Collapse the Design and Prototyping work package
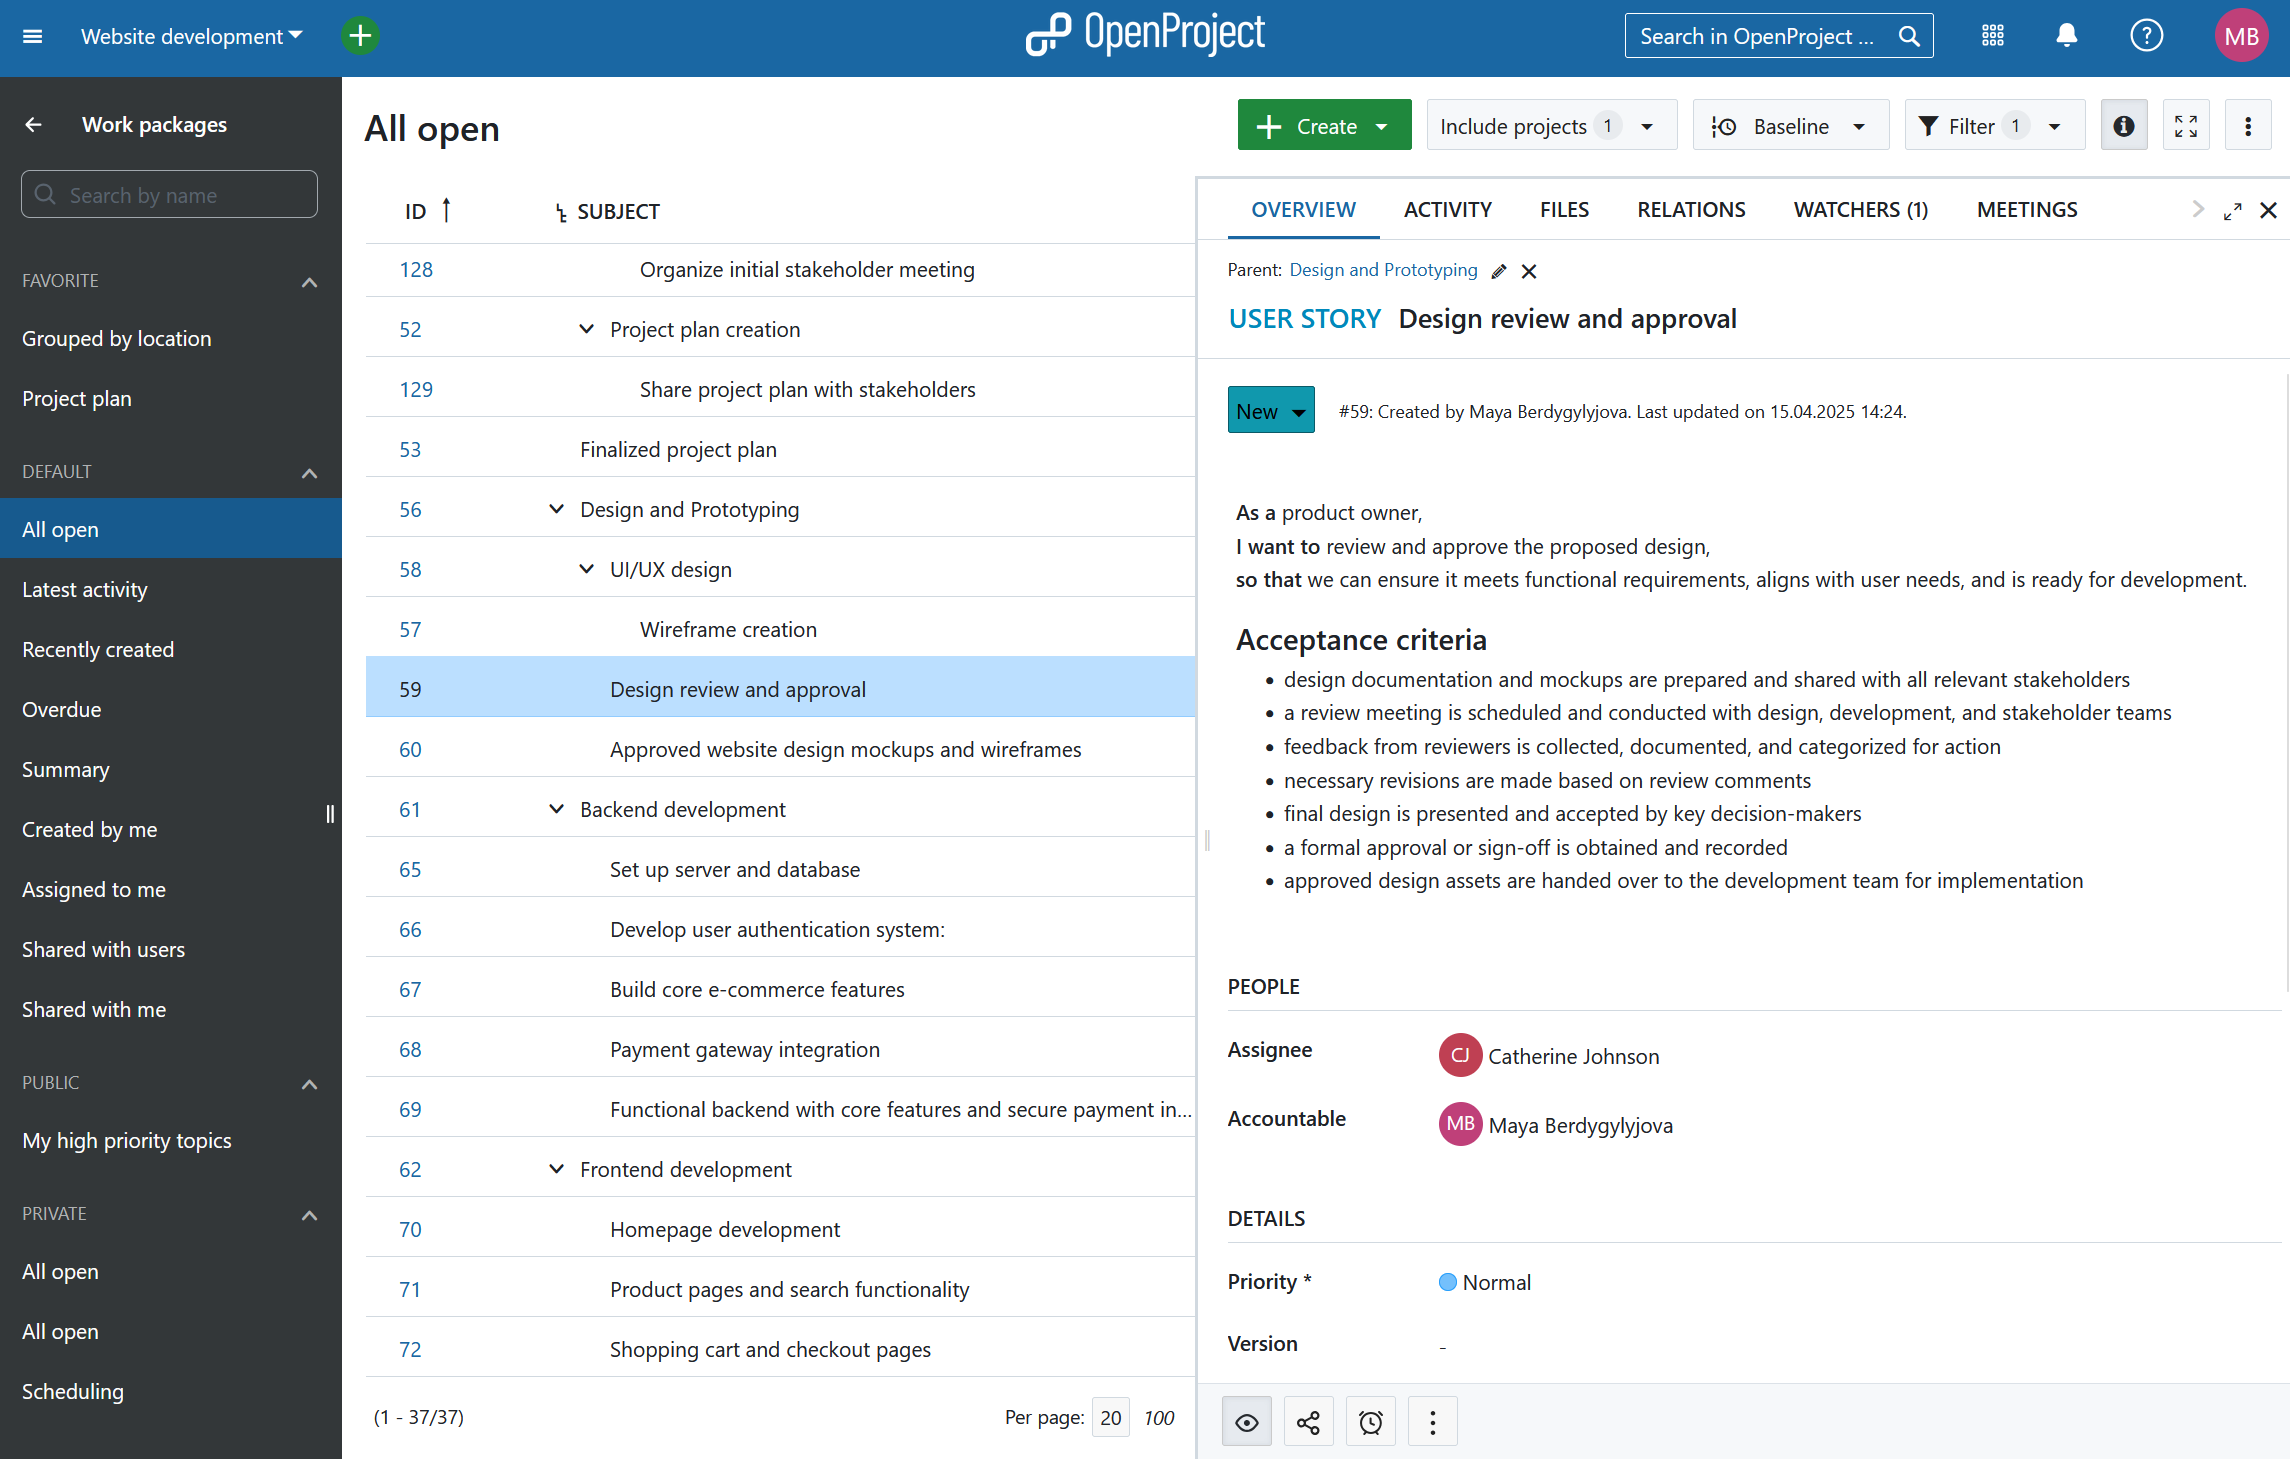The height and width of the screenshot is (1459, 2290). coord(556,508)
